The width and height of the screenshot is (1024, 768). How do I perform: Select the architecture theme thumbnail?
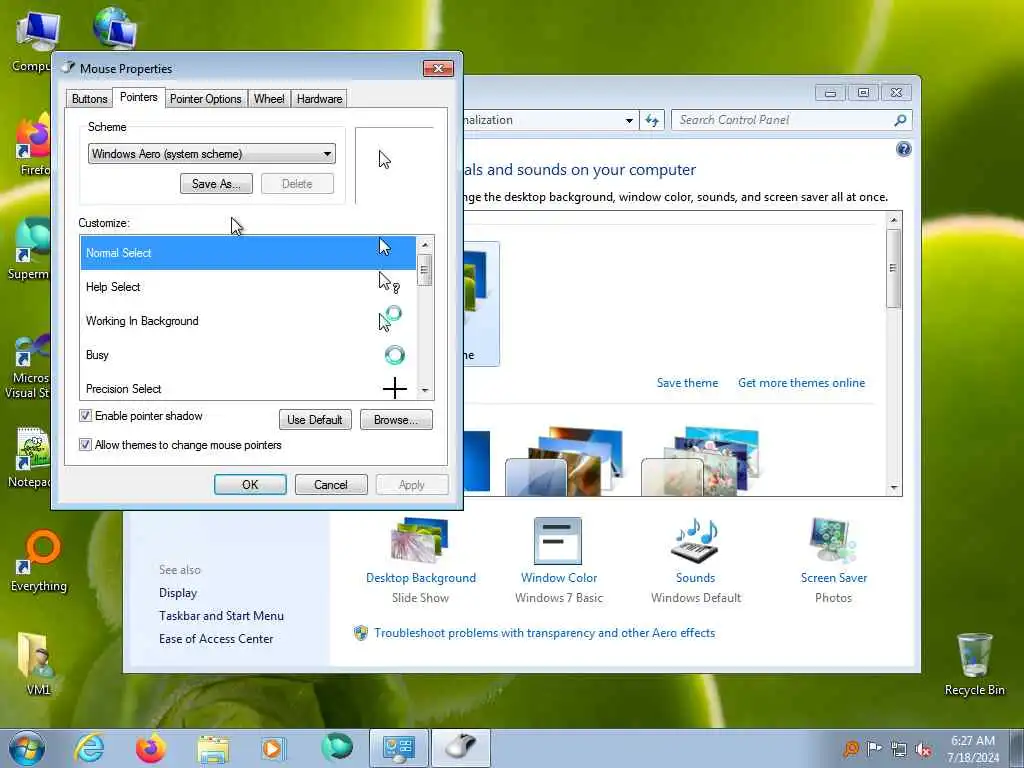click(565, 460)
